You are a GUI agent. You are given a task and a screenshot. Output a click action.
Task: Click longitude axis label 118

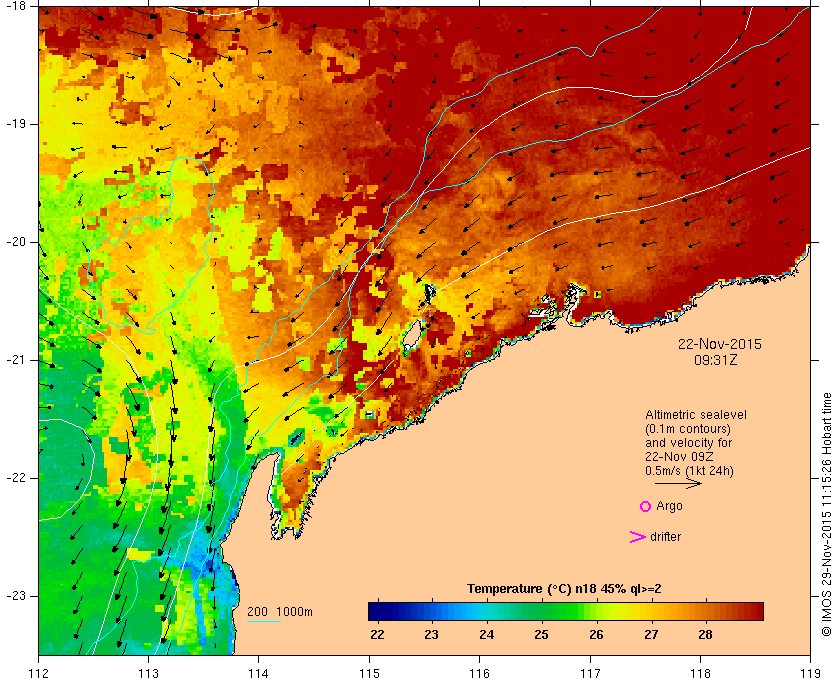[700, 673]
